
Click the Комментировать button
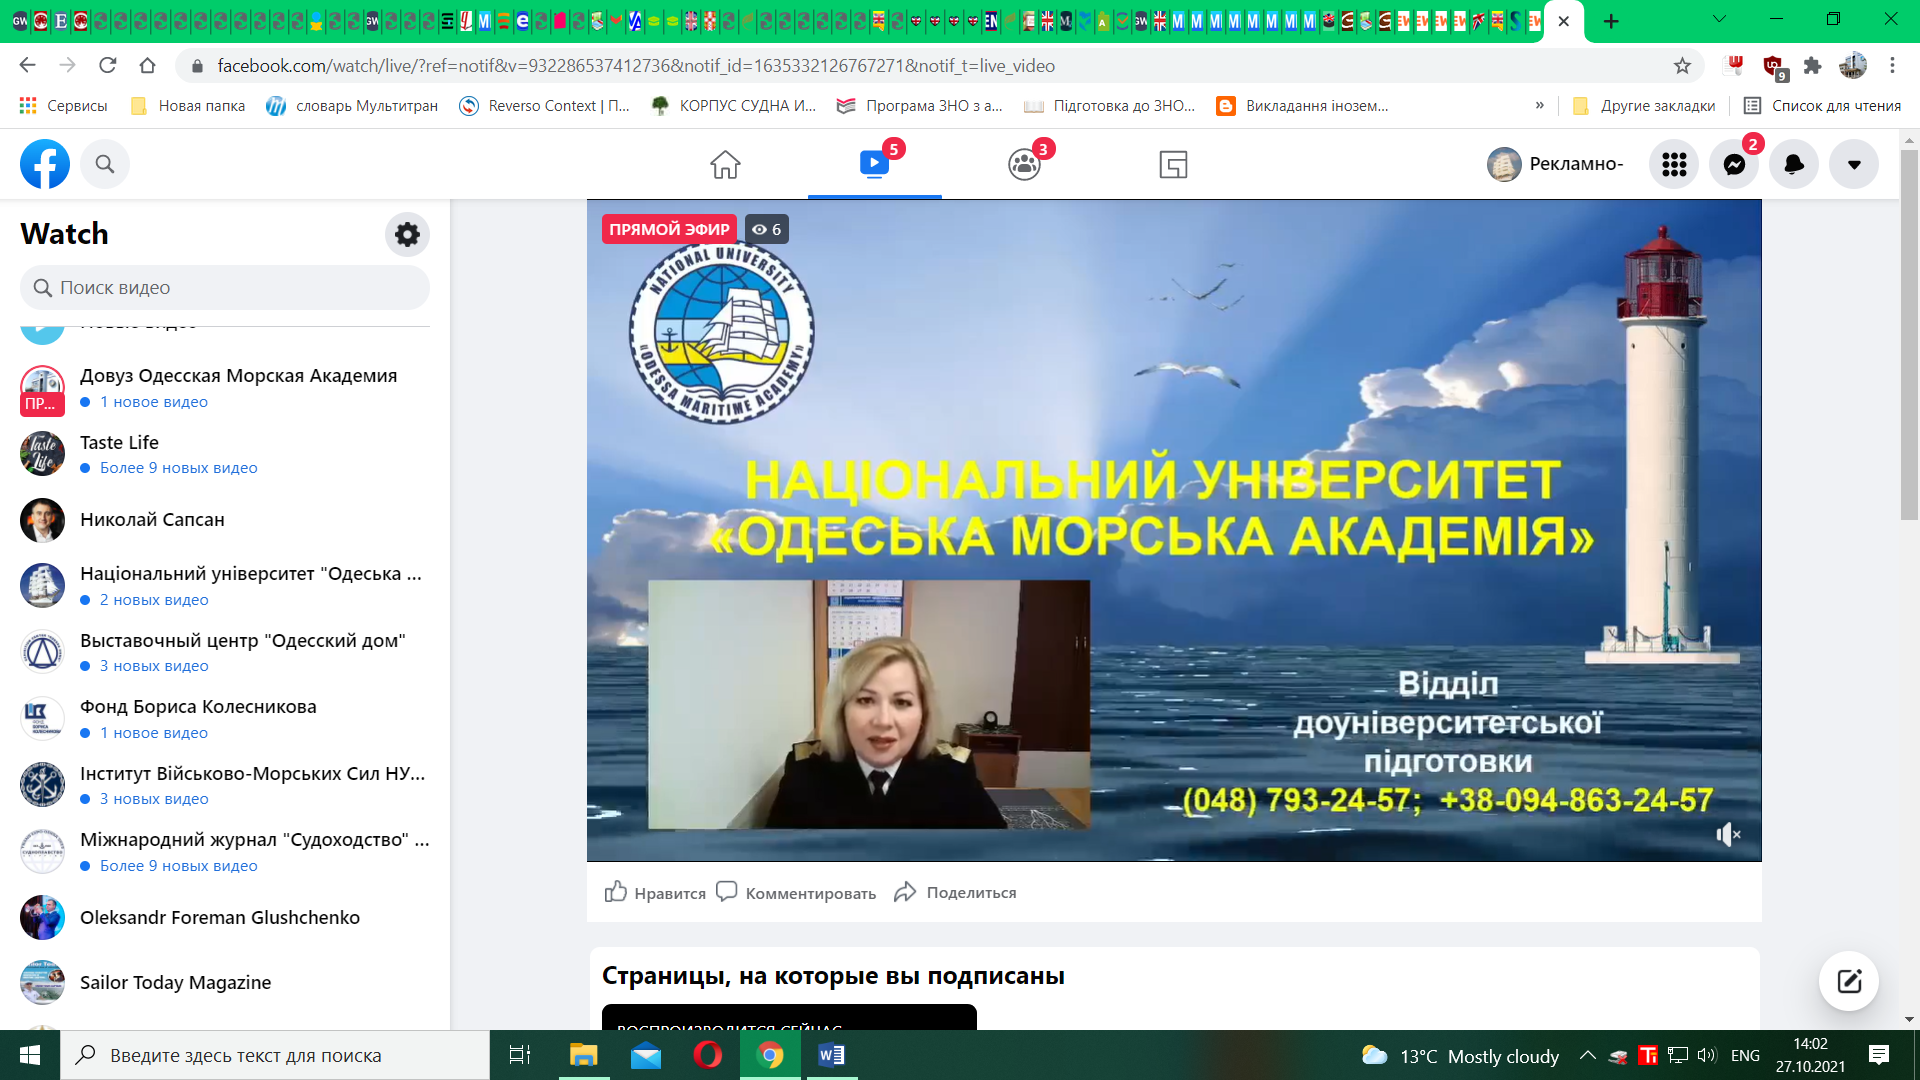(x=796, y=892)
